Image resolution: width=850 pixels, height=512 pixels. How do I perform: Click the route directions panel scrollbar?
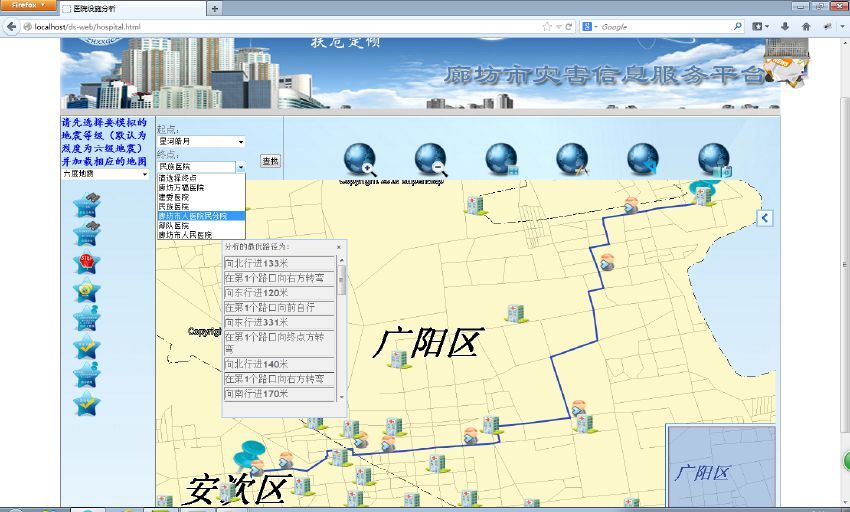pyautogui.click(x=341, y=330)
